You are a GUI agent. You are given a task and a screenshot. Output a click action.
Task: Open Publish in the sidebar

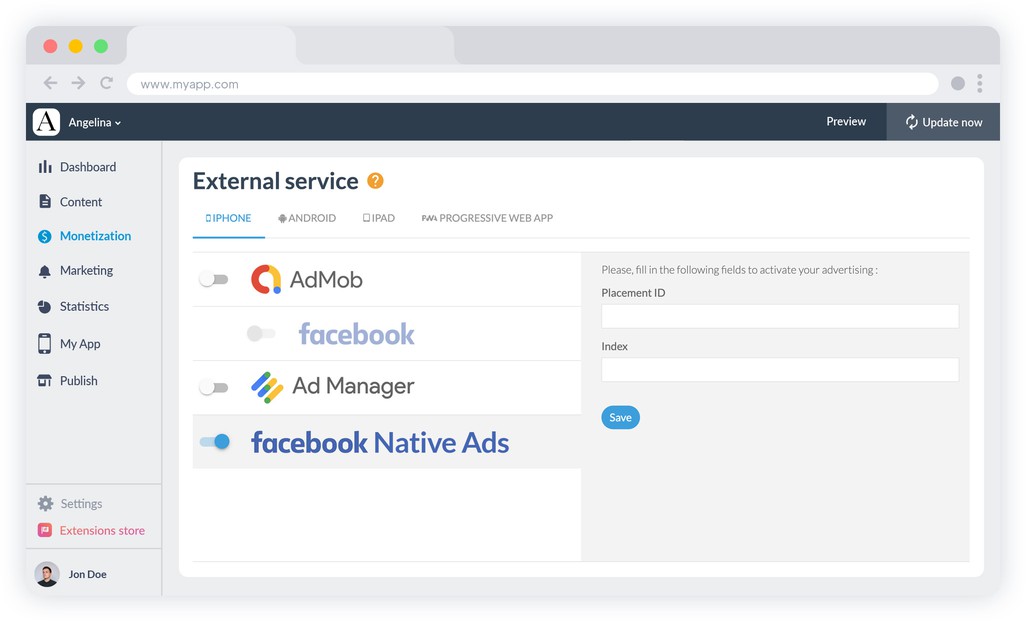tap(79, 380)
